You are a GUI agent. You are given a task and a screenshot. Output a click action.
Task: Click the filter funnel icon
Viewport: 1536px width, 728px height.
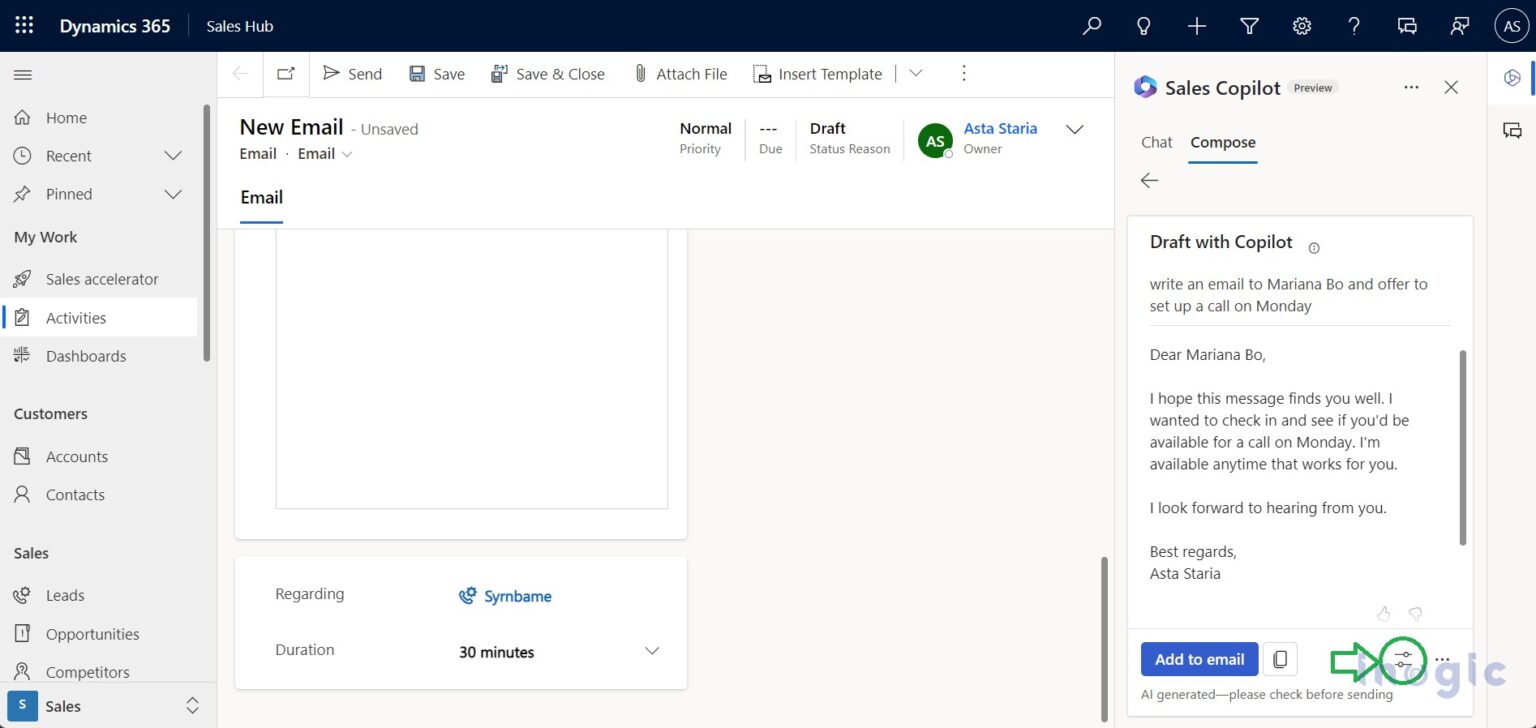coord(1248,25)
